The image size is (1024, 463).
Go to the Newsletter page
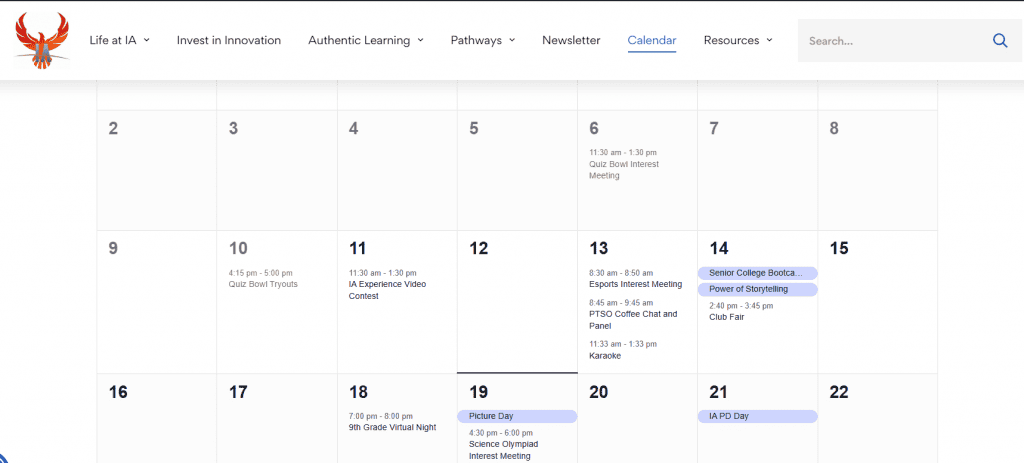click(571, 40)
